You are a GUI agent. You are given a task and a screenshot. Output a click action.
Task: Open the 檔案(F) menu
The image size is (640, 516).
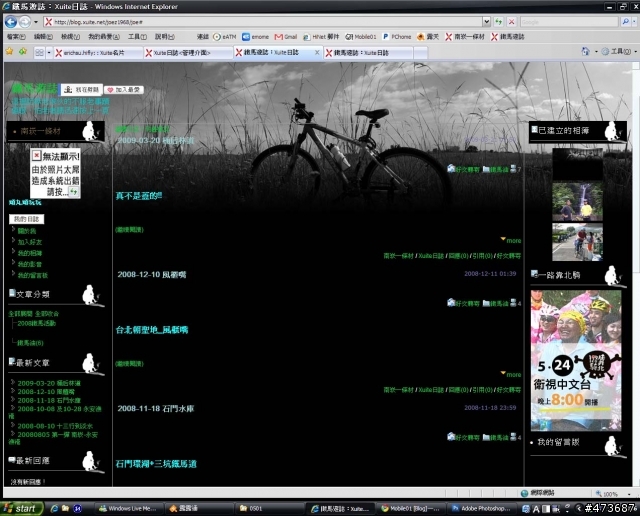[16, 37]
